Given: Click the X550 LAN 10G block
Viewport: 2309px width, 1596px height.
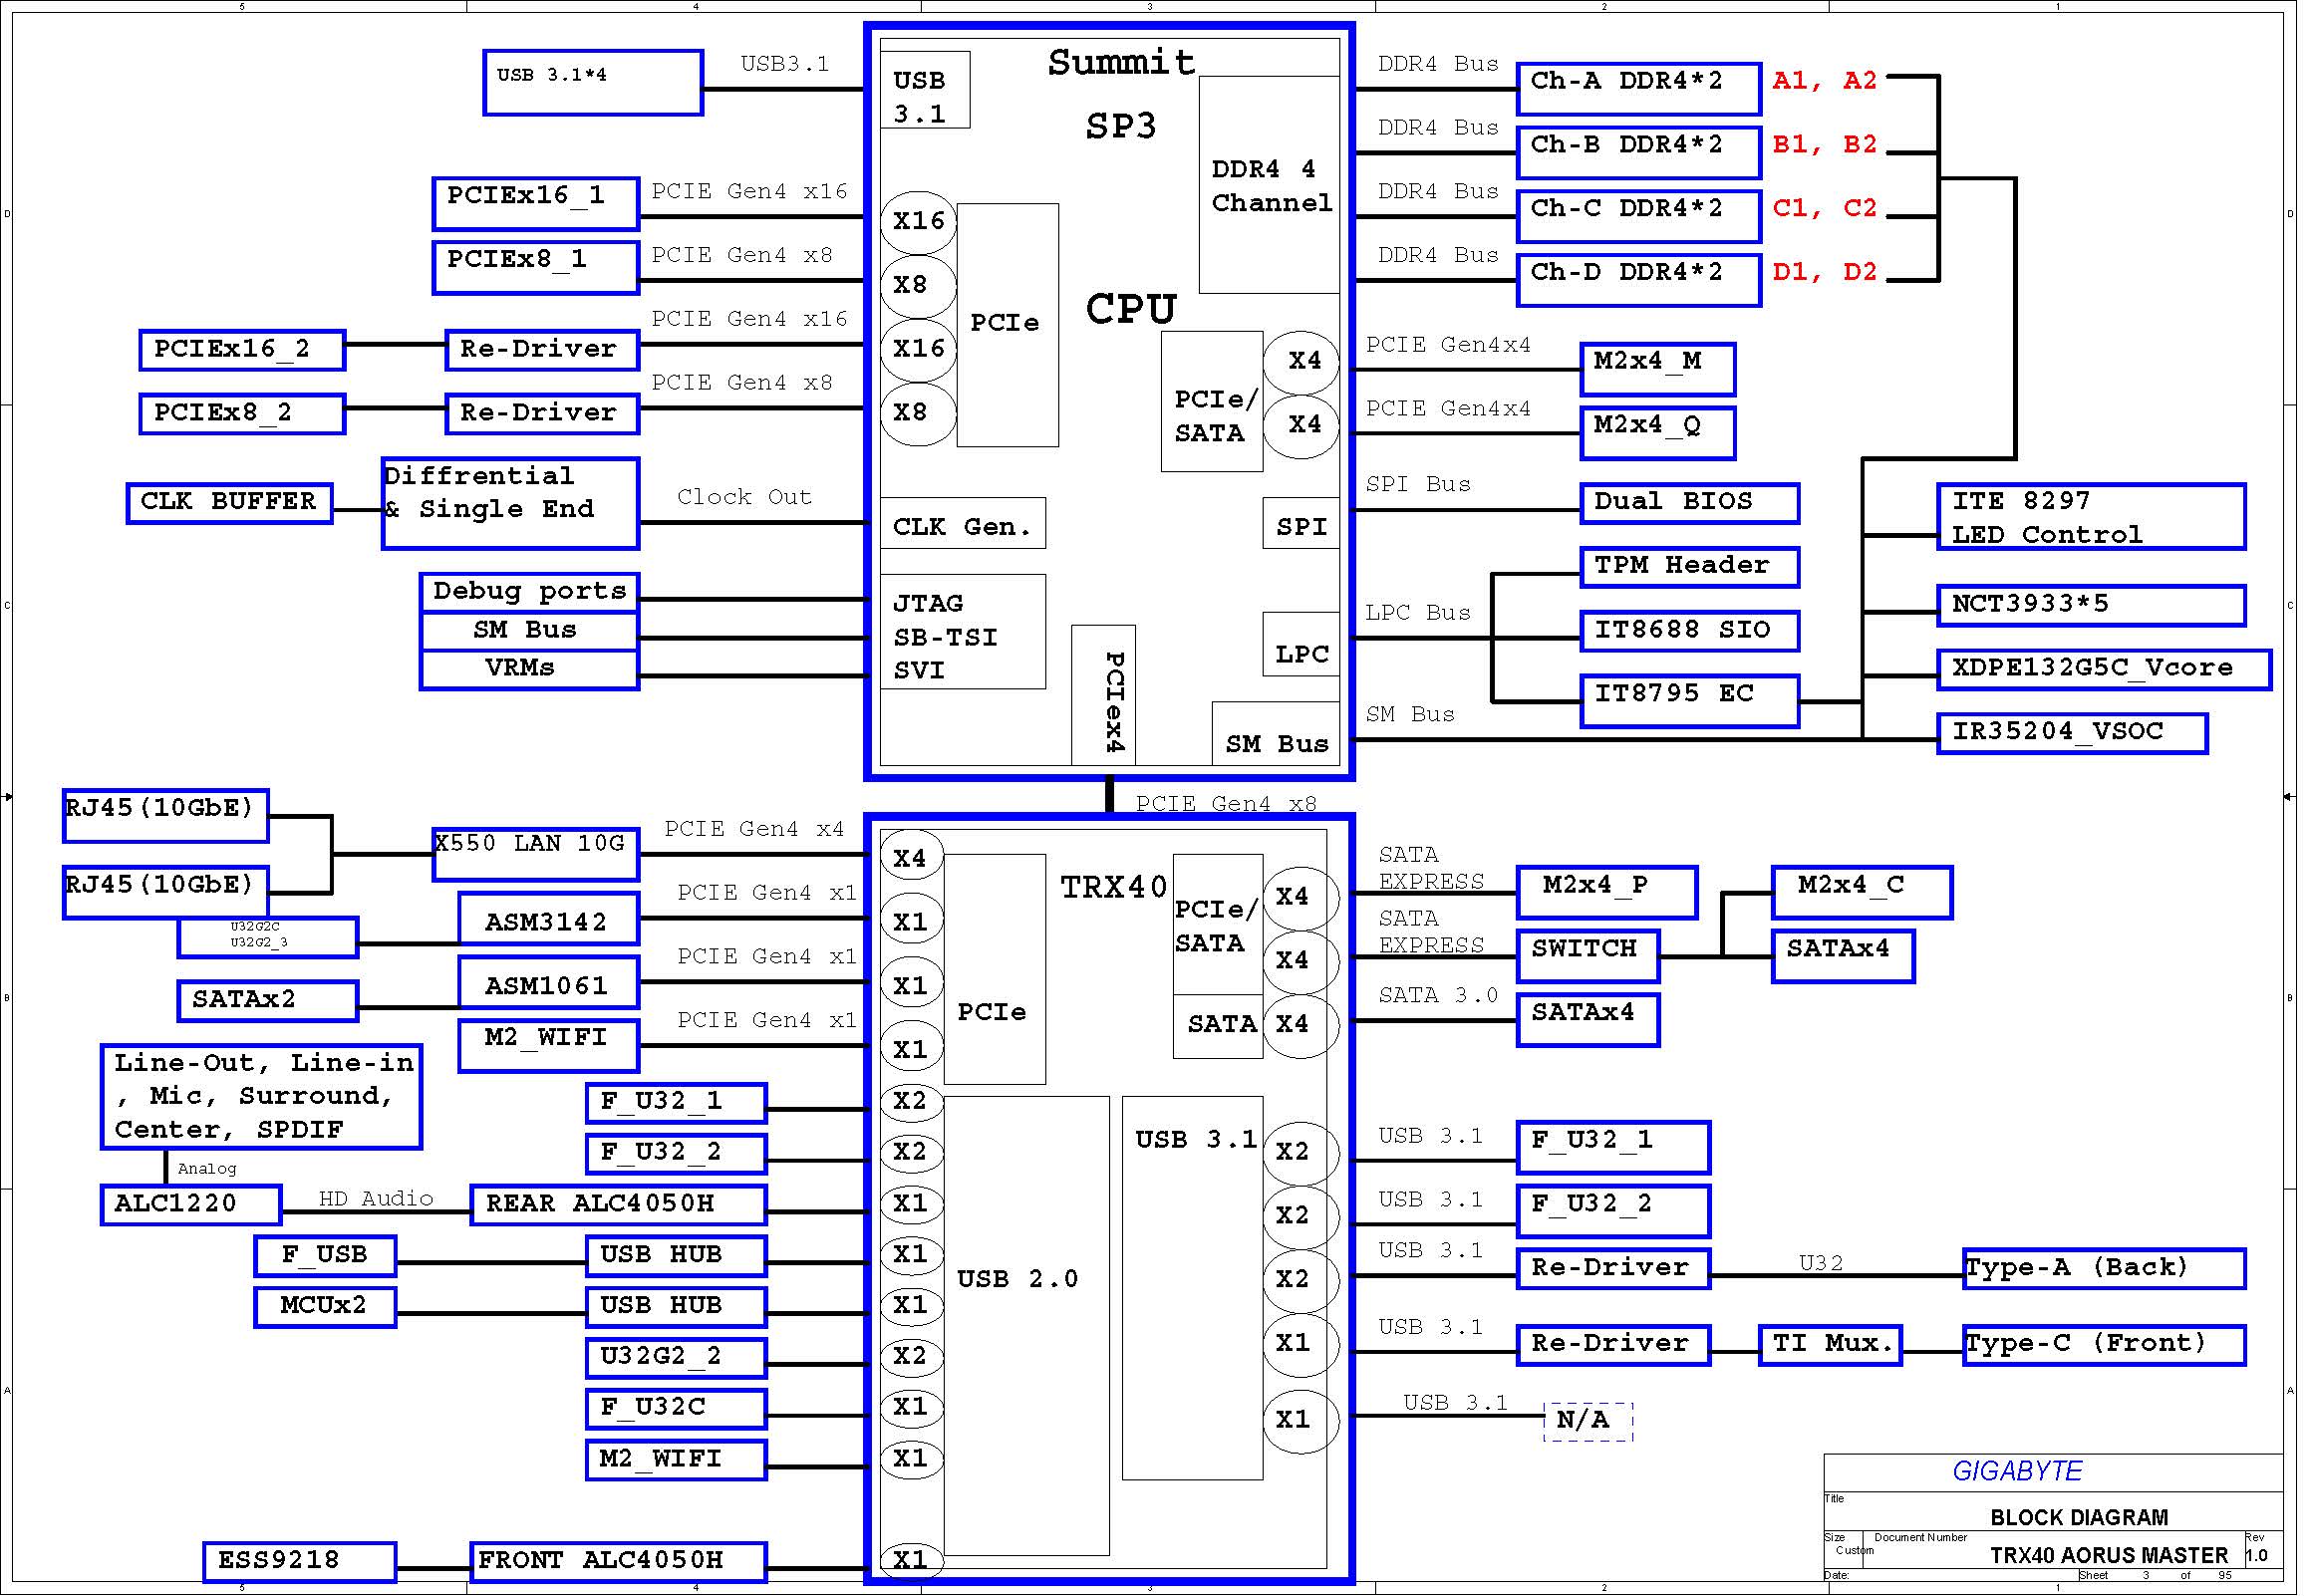Looking at the screenshot, I should [x=537, y=855].
